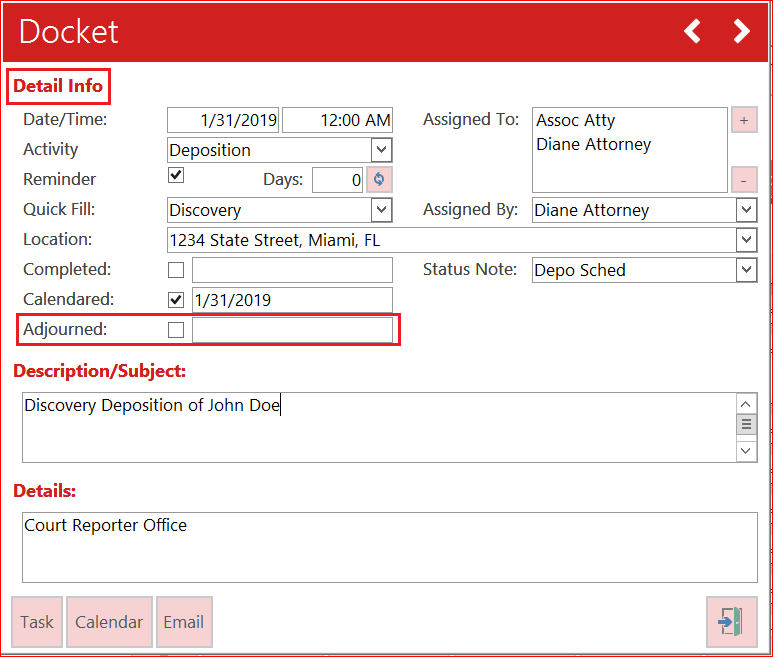This screenshot has height=657, width=773.
Task: Check the Completed checkbox
Action: coord(176,270)
